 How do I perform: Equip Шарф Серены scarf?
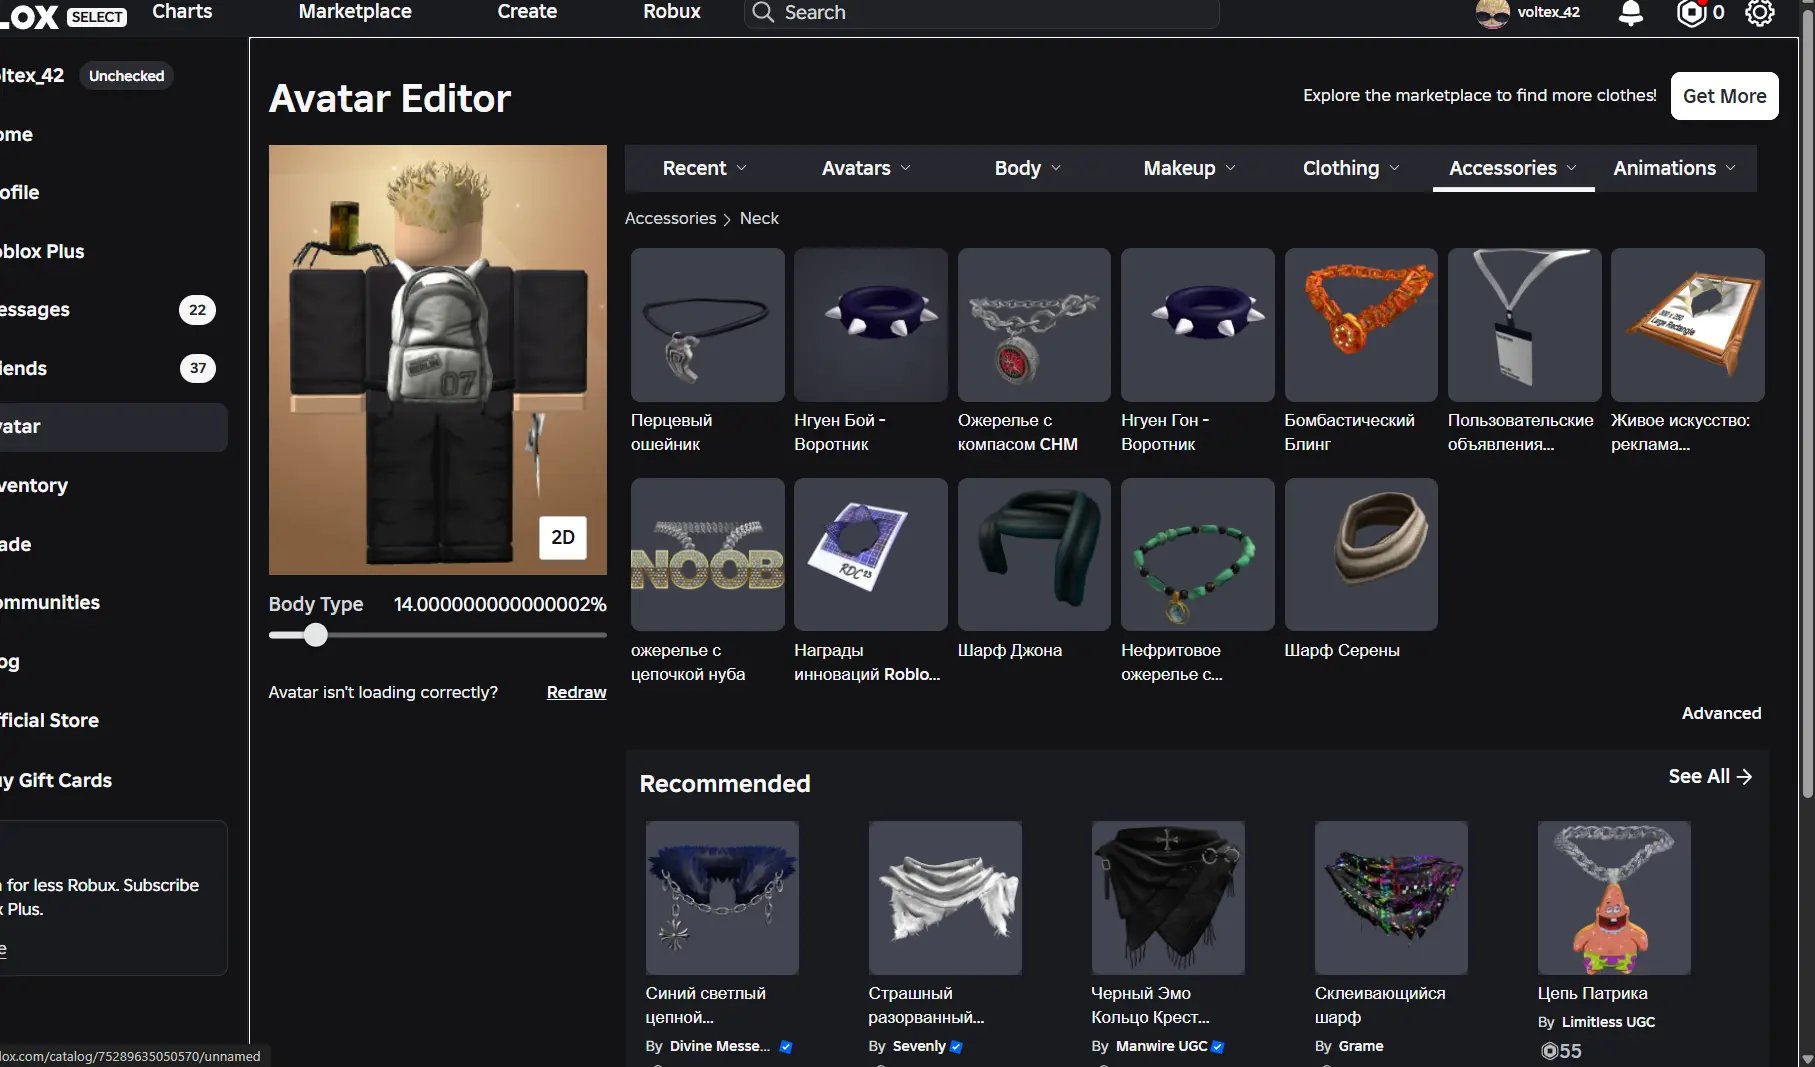click(1361, 554)
